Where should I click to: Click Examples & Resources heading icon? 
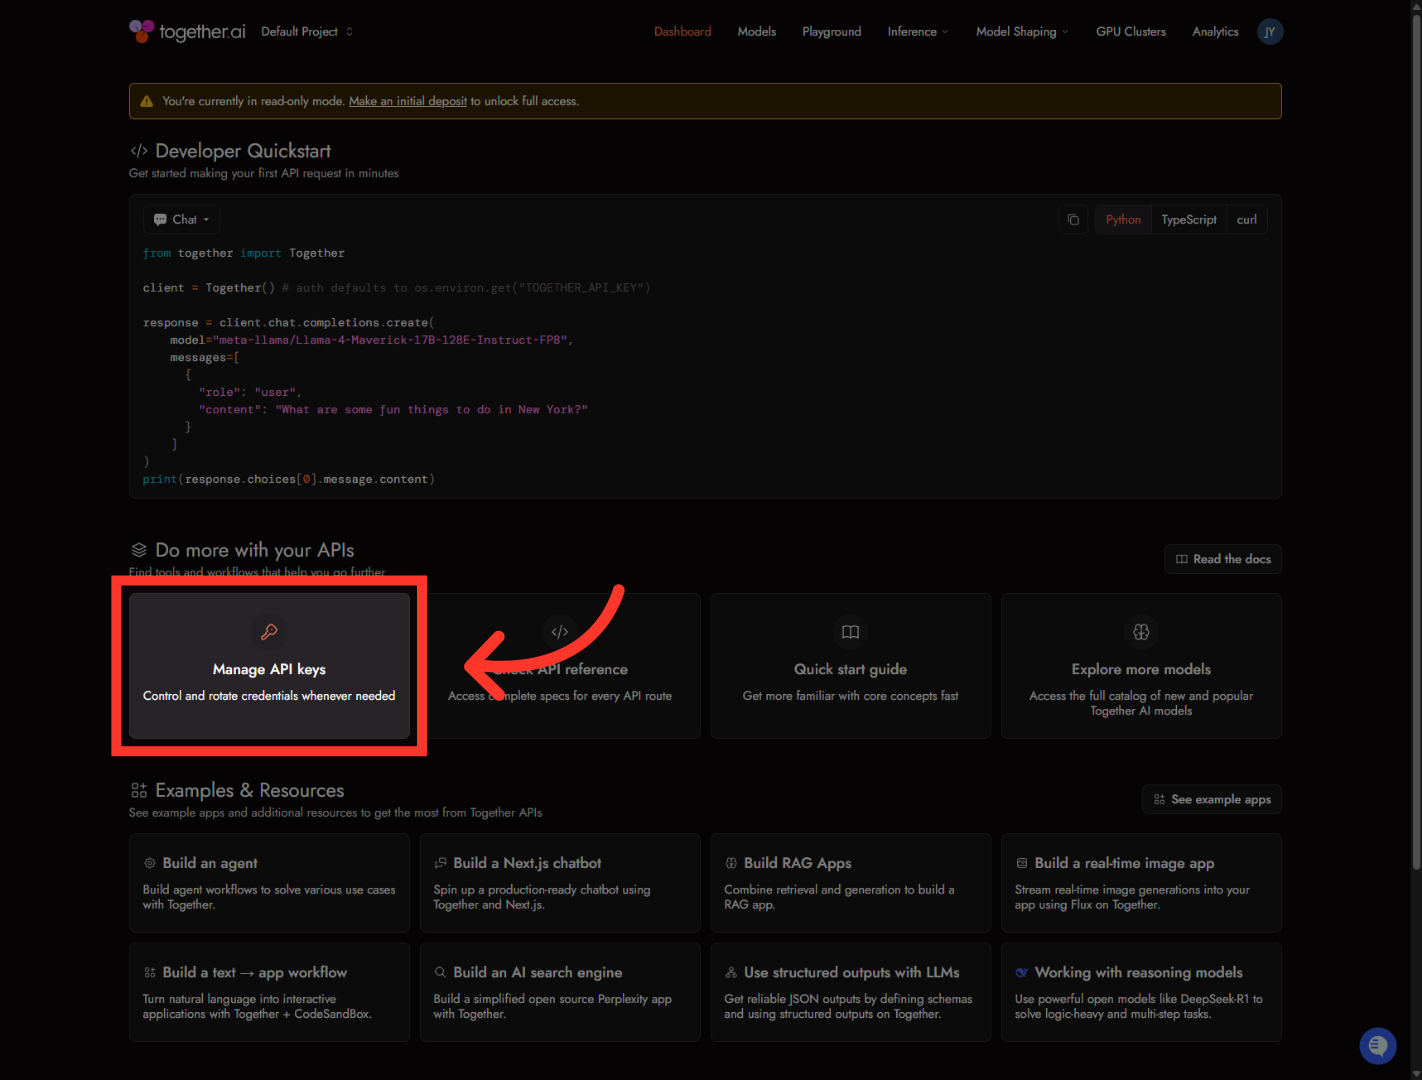point(139,791)
